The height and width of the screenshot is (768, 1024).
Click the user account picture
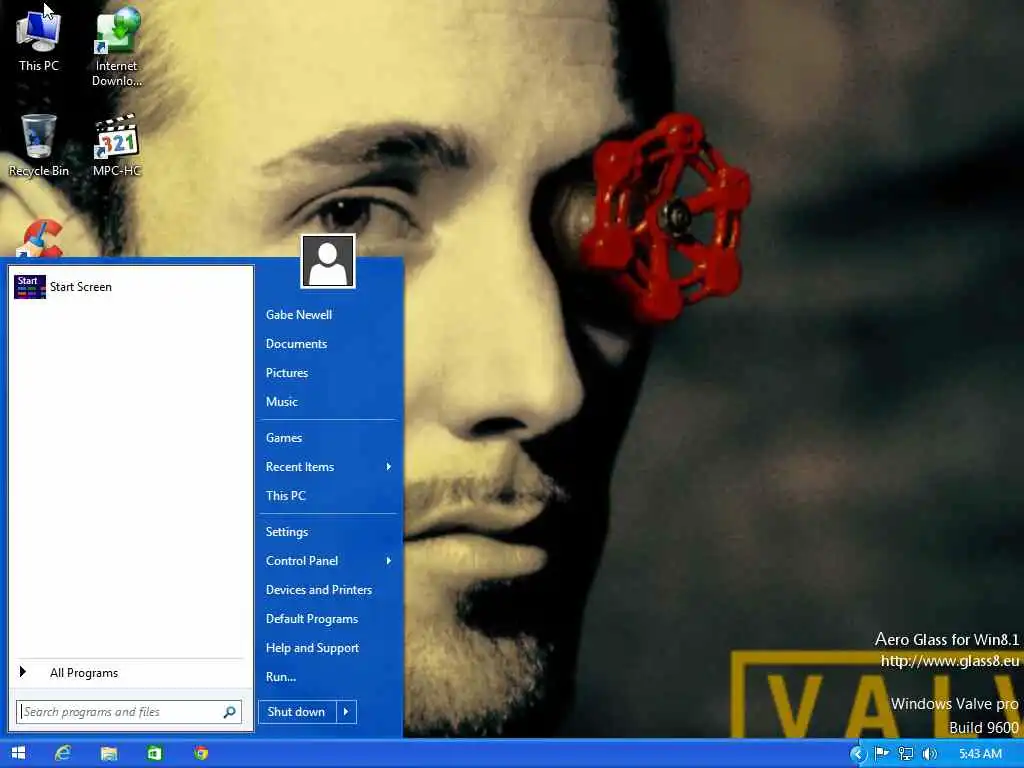click(328, 261)
